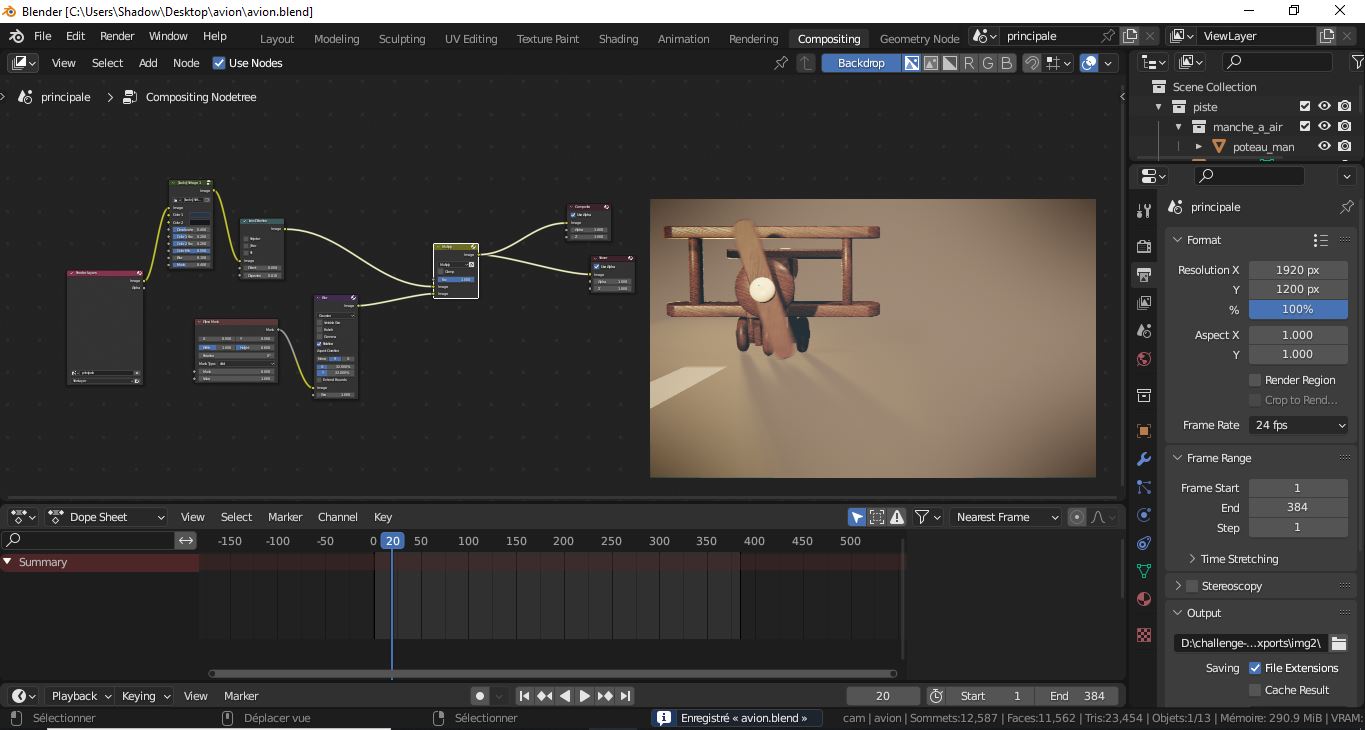Show only the Red channel in backdrop
Screen dimensions: 1365x730
tap(968, 63)
